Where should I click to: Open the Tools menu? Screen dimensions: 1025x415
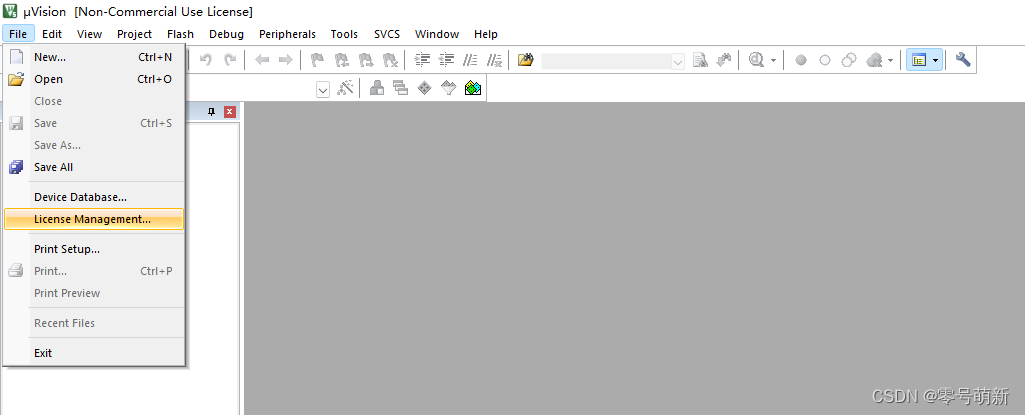click(344, 34)
